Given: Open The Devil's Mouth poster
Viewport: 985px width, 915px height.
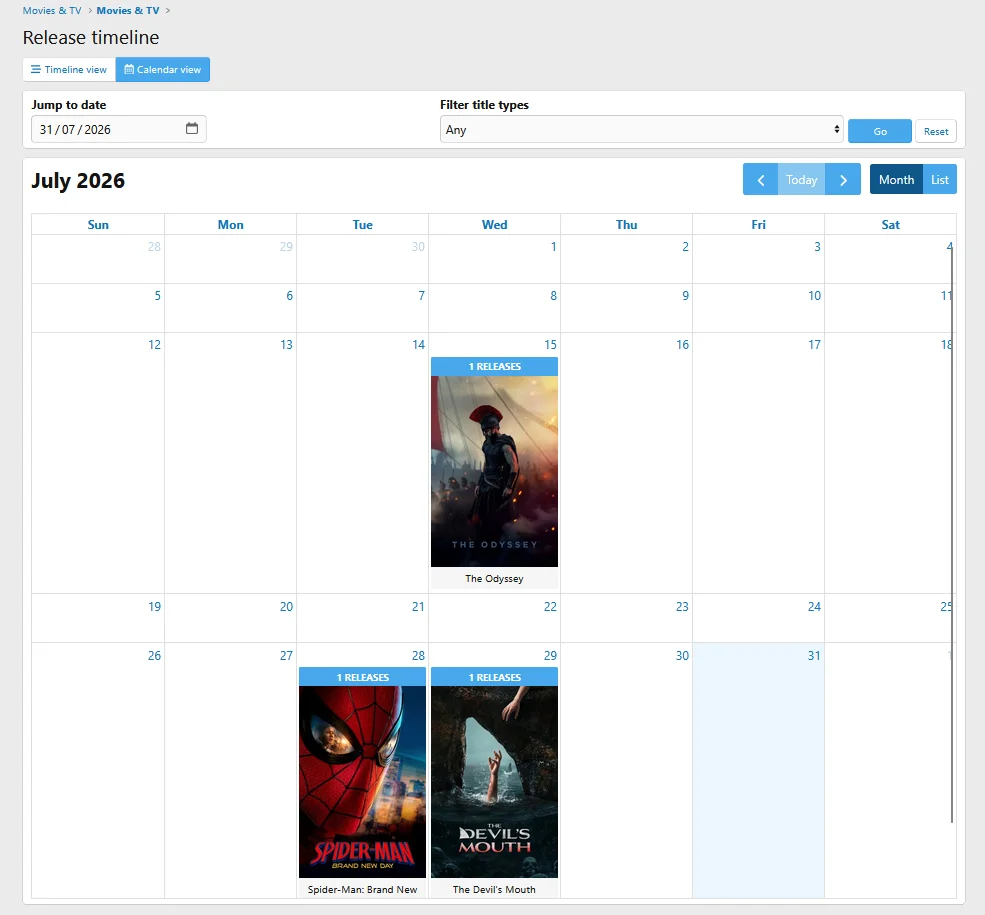Looking at the screenshot, I should coord(494,782).
